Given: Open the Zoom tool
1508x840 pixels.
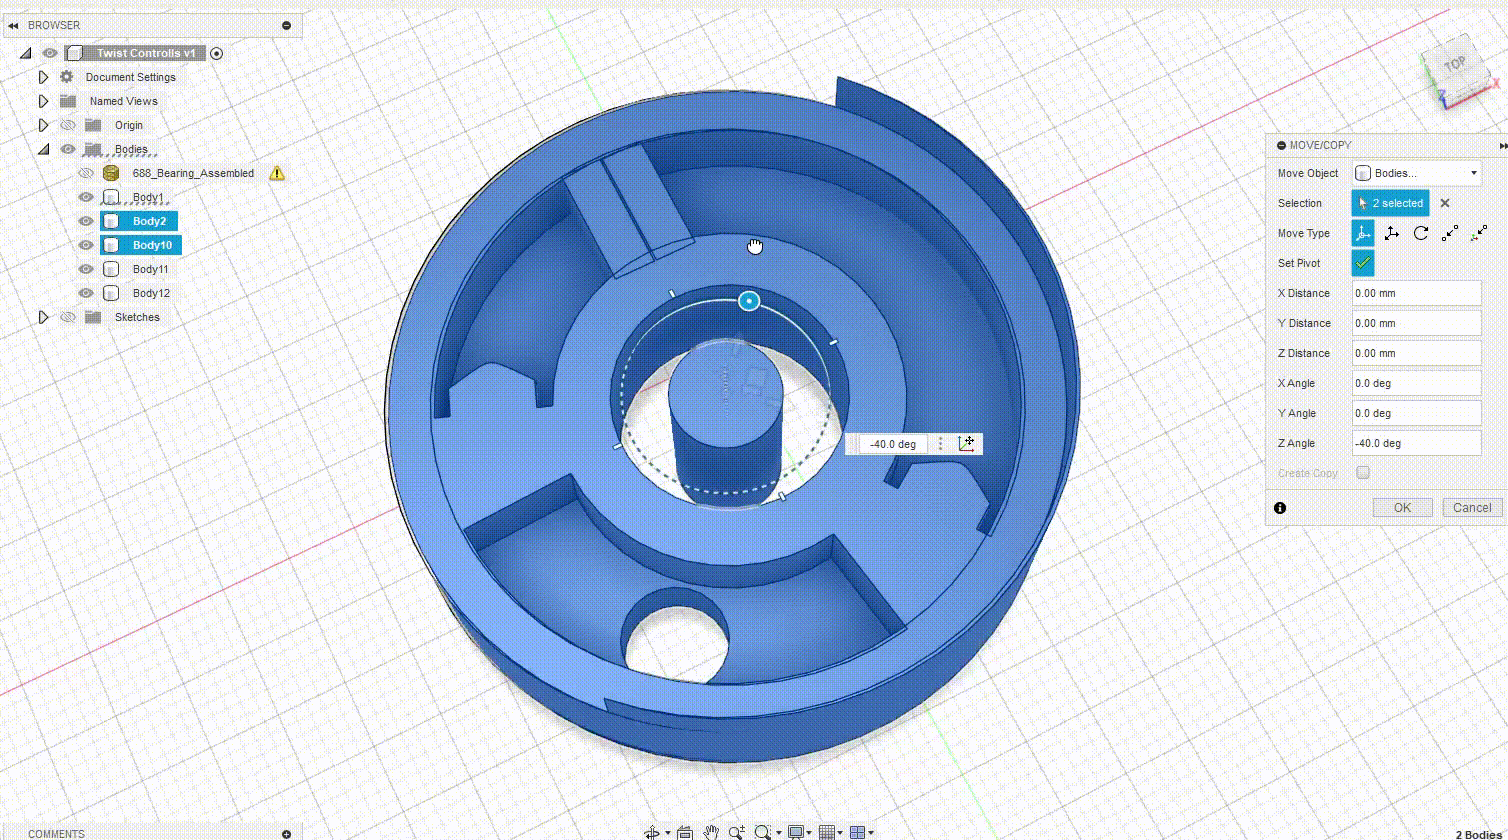Looking at the screenshot, I should (738, 831).
